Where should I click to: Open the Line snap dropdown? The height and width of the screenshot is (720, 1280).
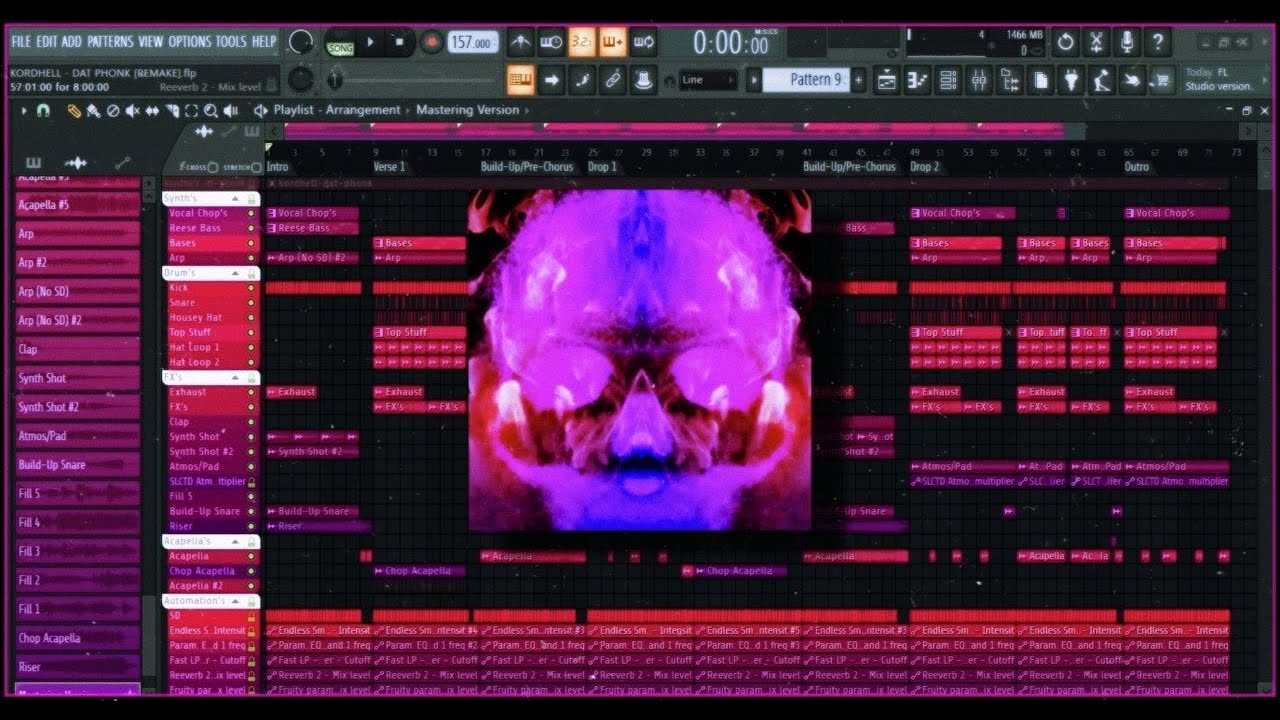pyautogui.click(x=706, y=80)
